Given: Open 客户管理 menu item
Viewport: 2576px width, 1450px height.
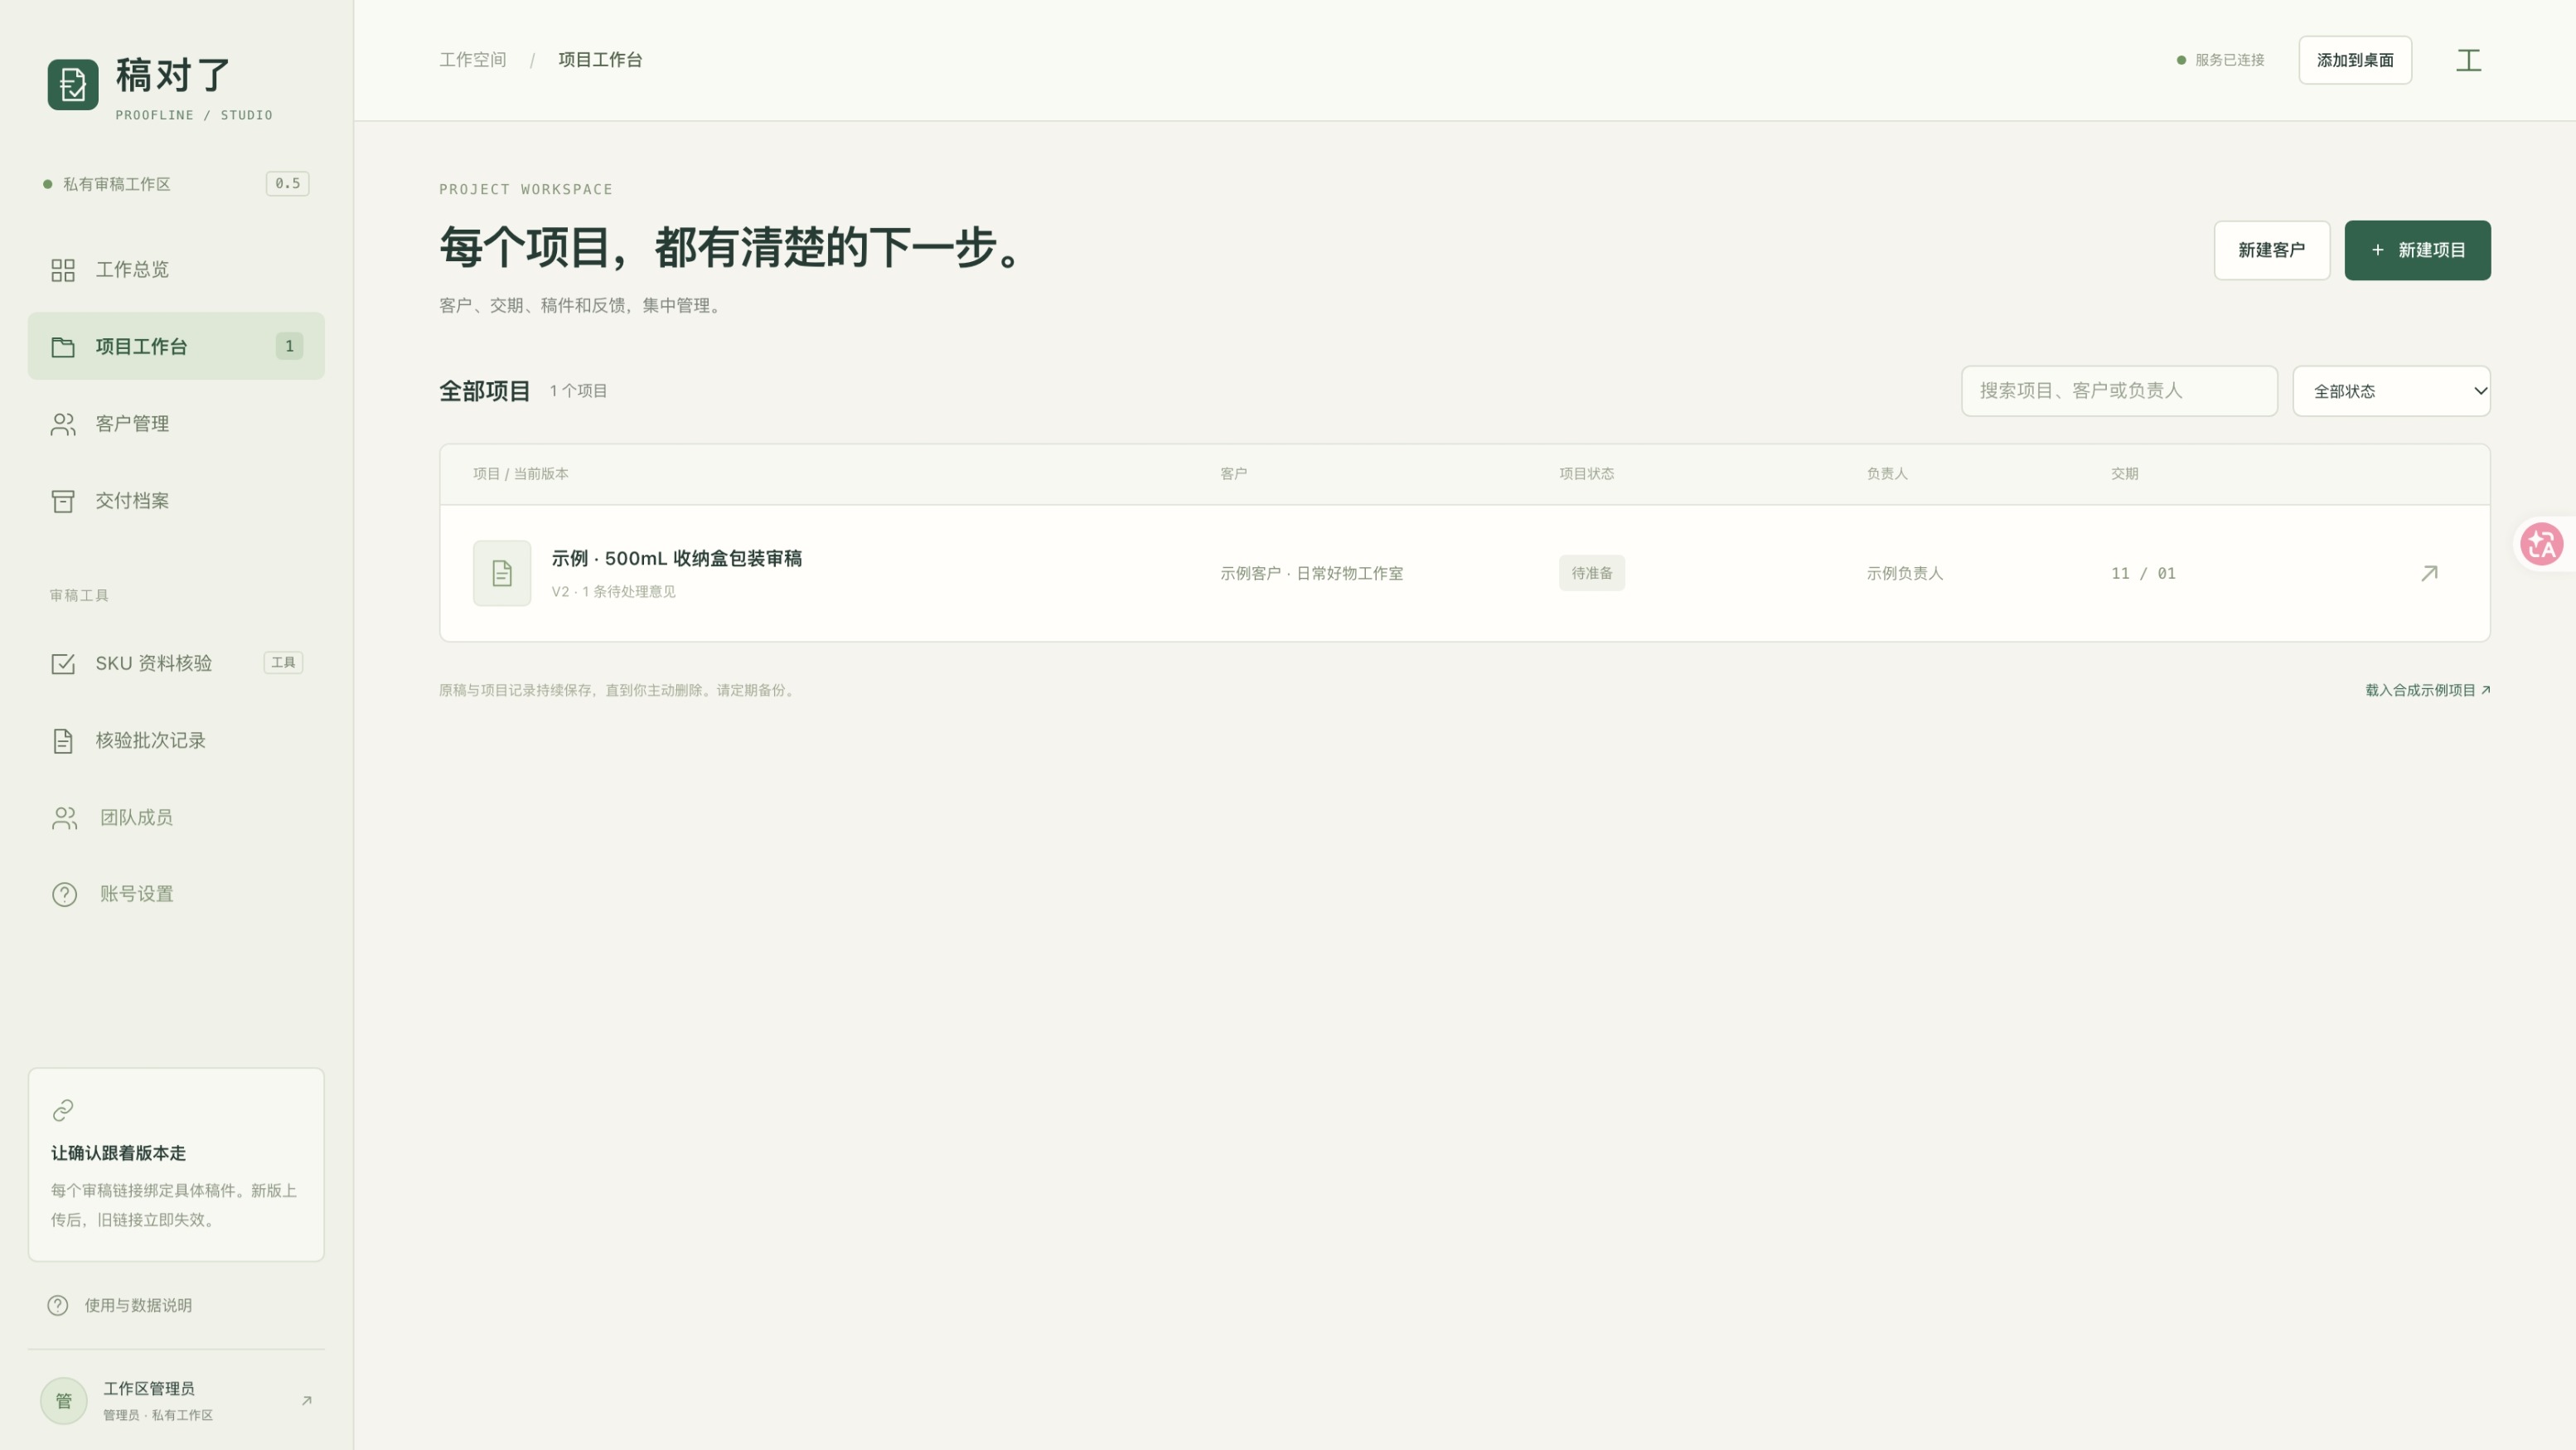Looking at the screenshot, I should click(176, 424).
